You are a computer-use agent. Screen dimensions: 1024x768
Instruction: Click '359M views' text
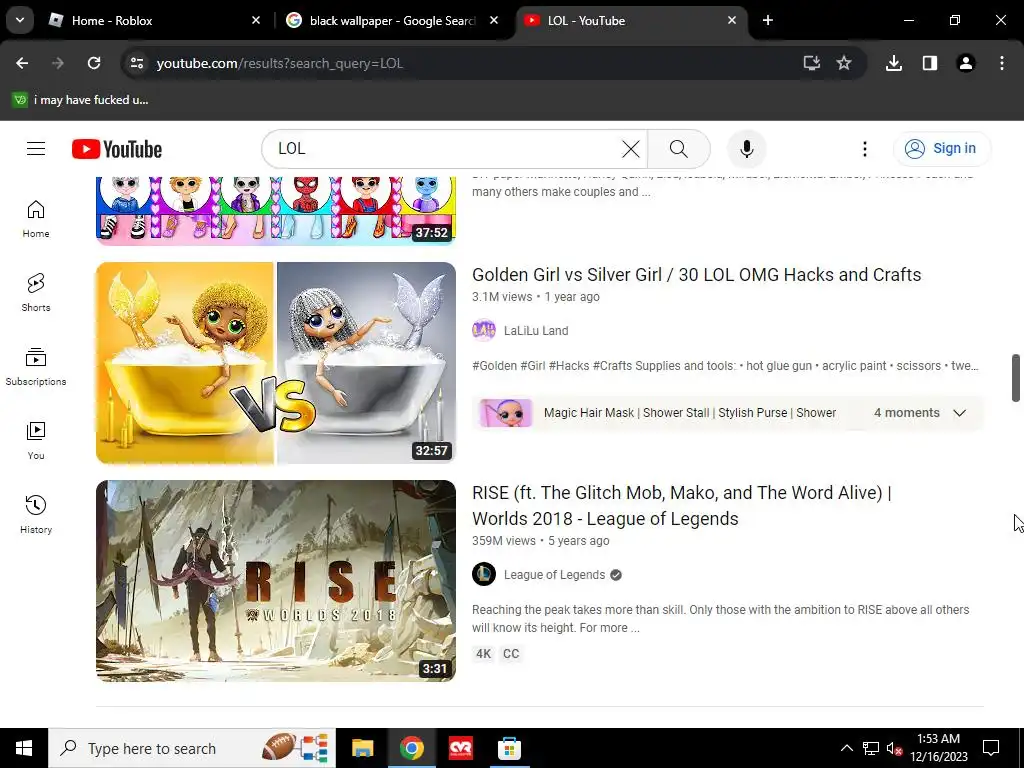click(504, 541)
